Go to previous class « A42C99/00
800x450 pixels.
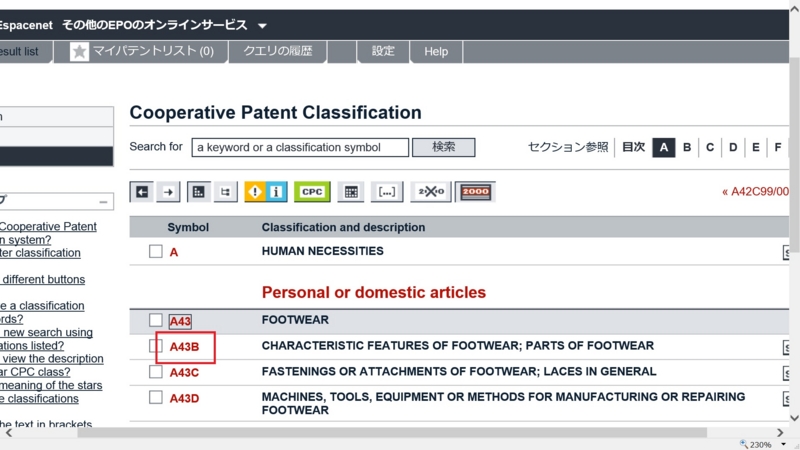pos(755,192)
